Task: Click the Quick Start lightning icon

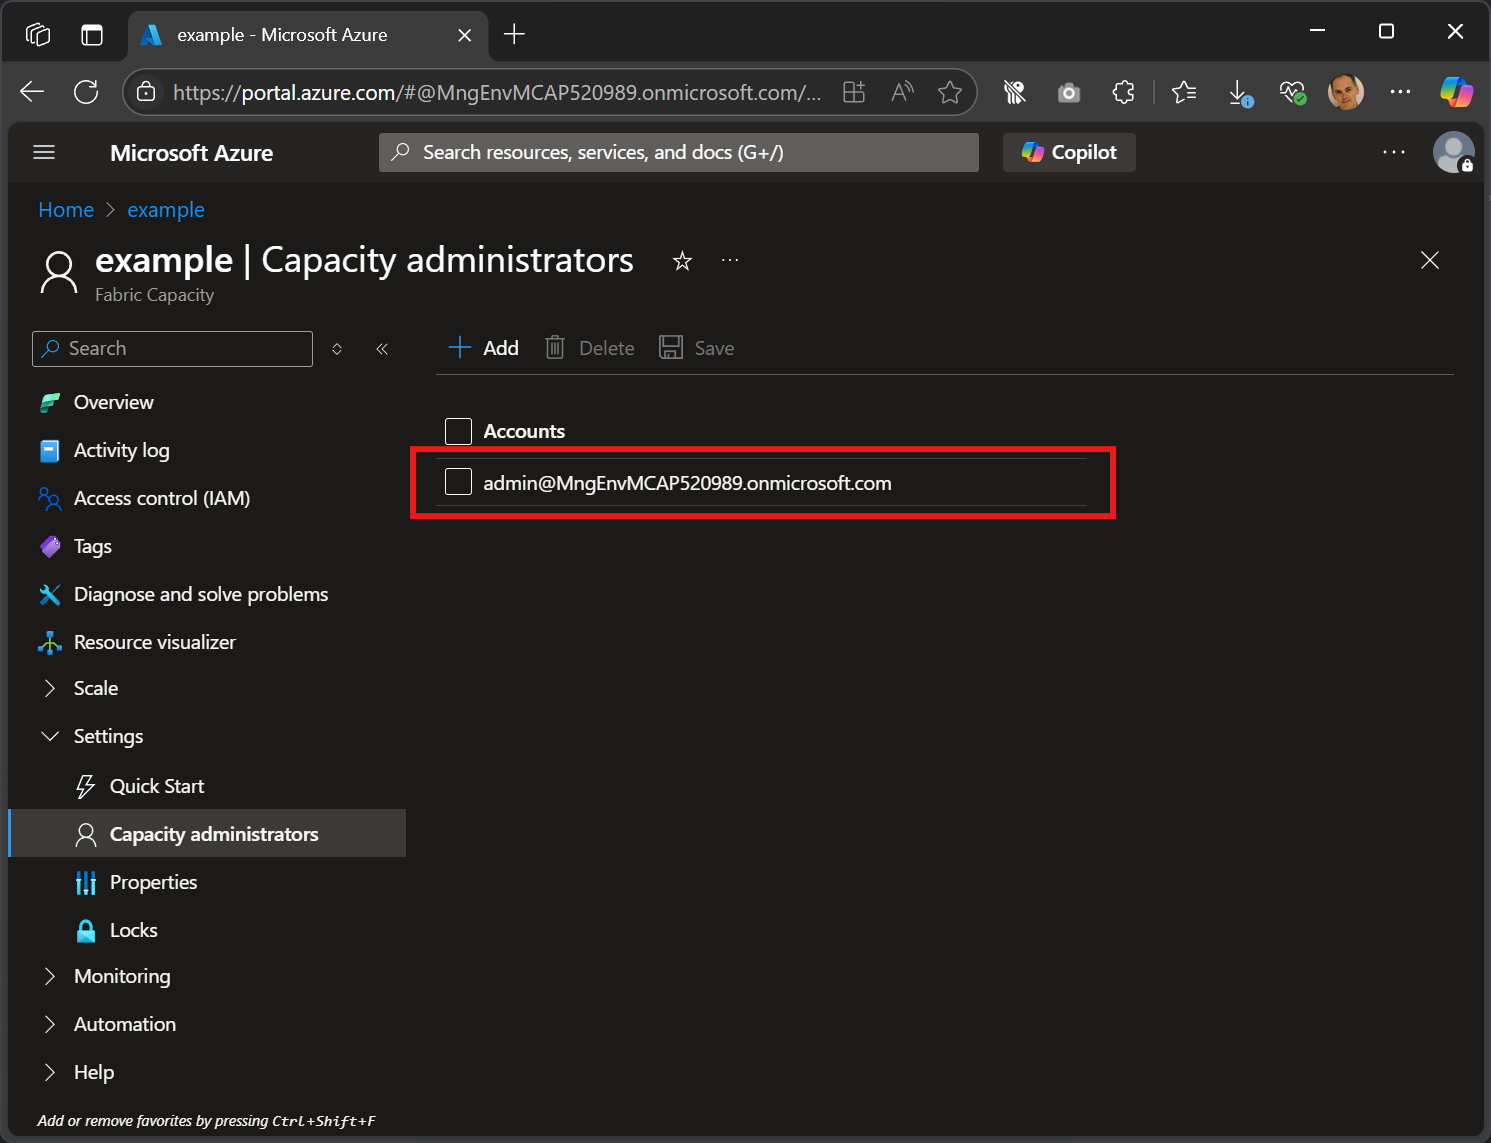Action: point(86,785)
